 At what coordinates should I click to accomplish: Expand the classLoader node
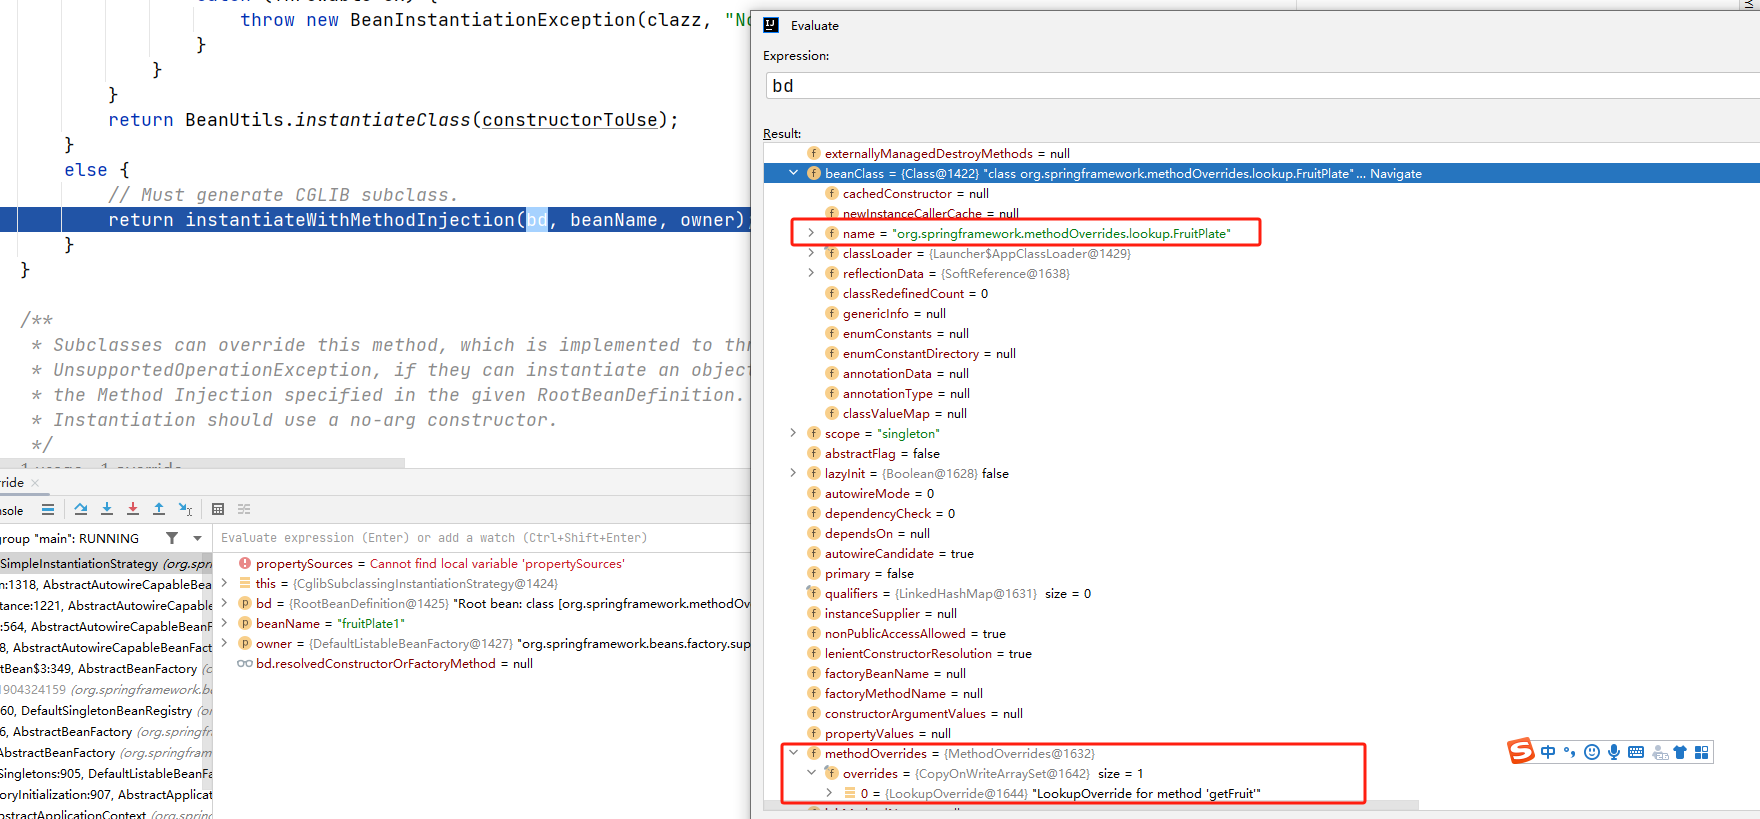[x=811, y=253]
